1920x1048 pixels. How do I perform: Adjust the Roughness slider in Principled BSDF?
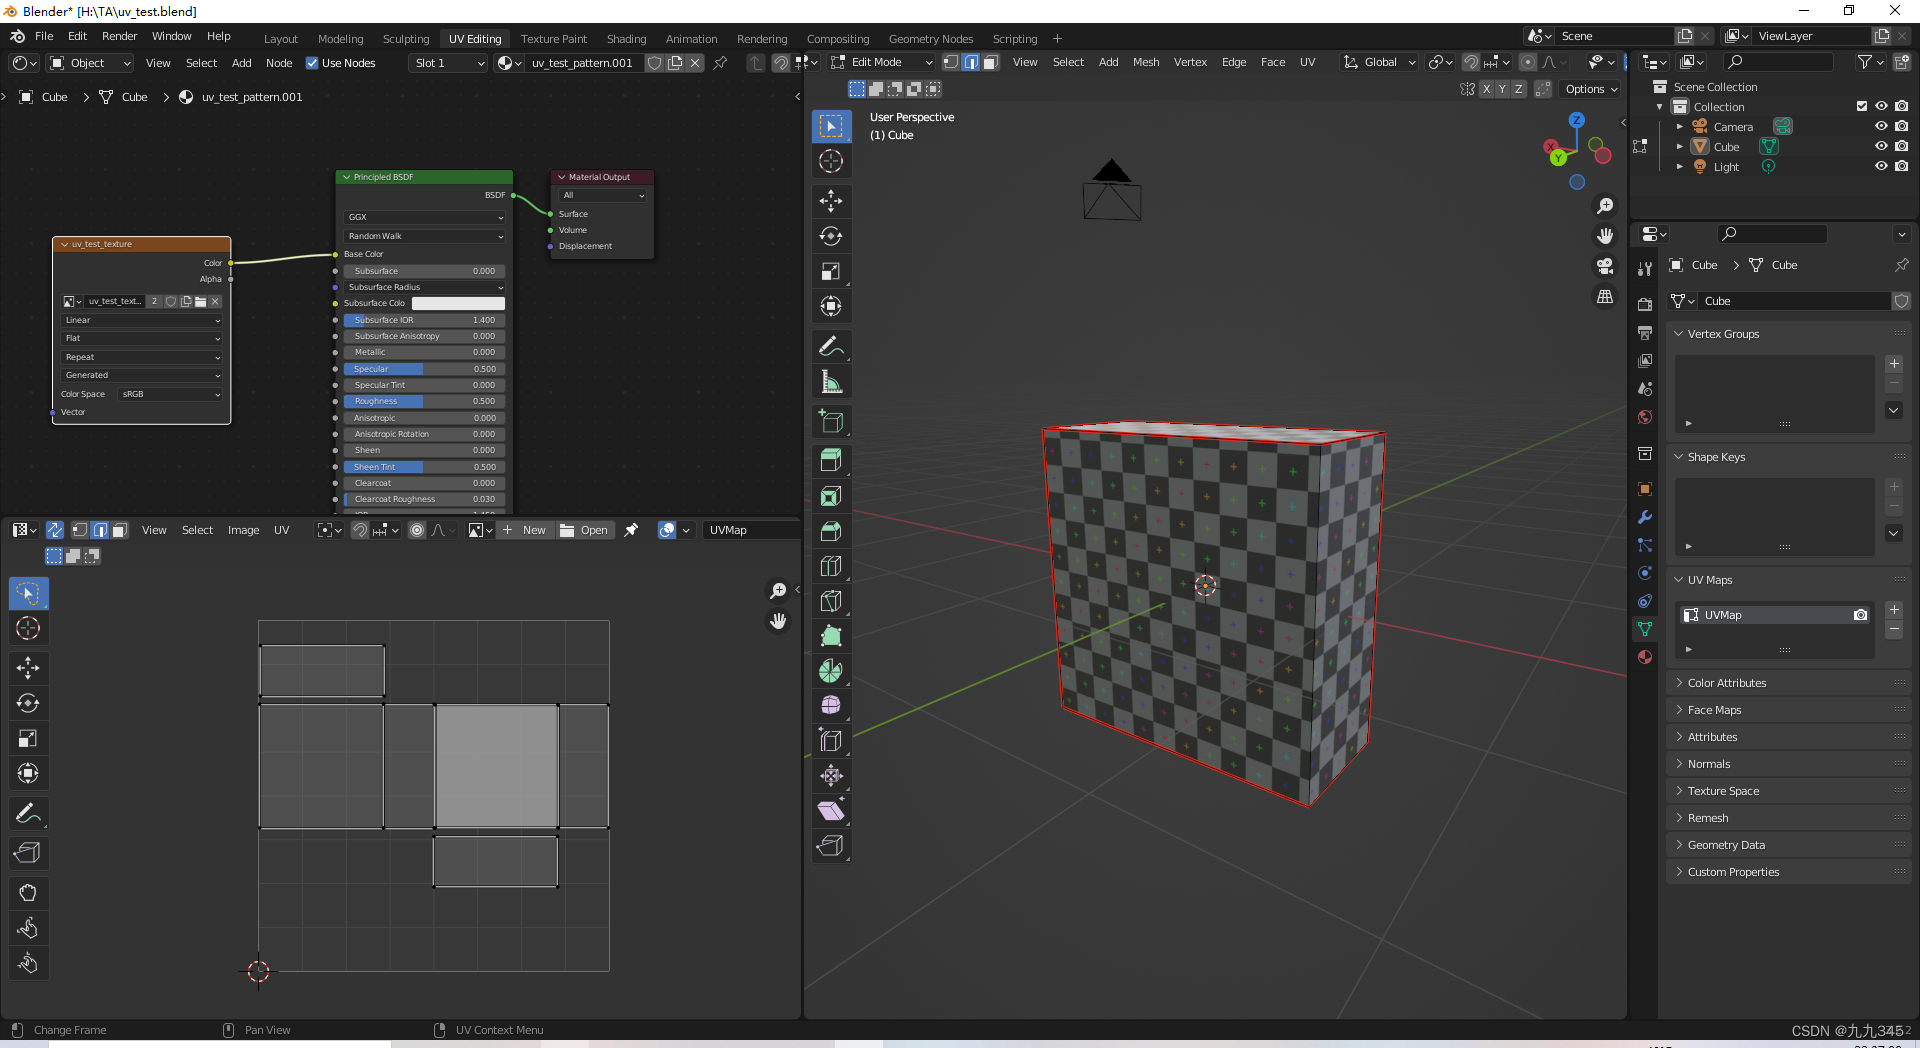[424, 401]
